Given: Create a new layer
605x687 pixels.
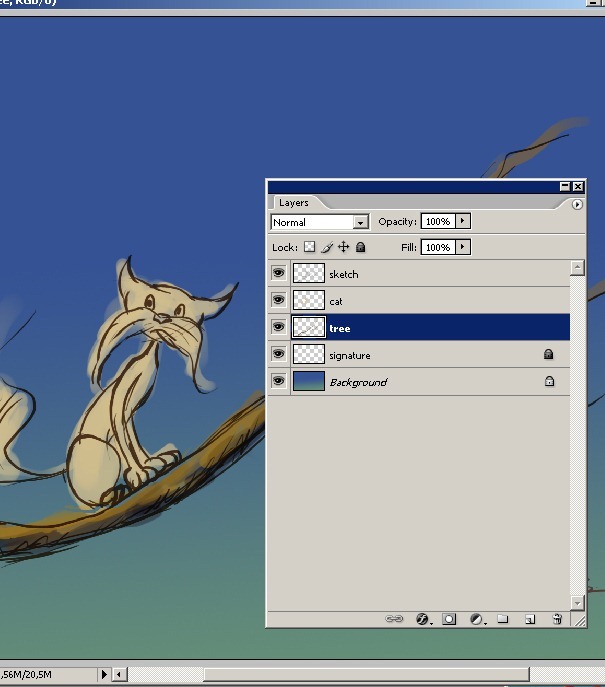Looking at the screenshot, I should [x=530, y=619].
